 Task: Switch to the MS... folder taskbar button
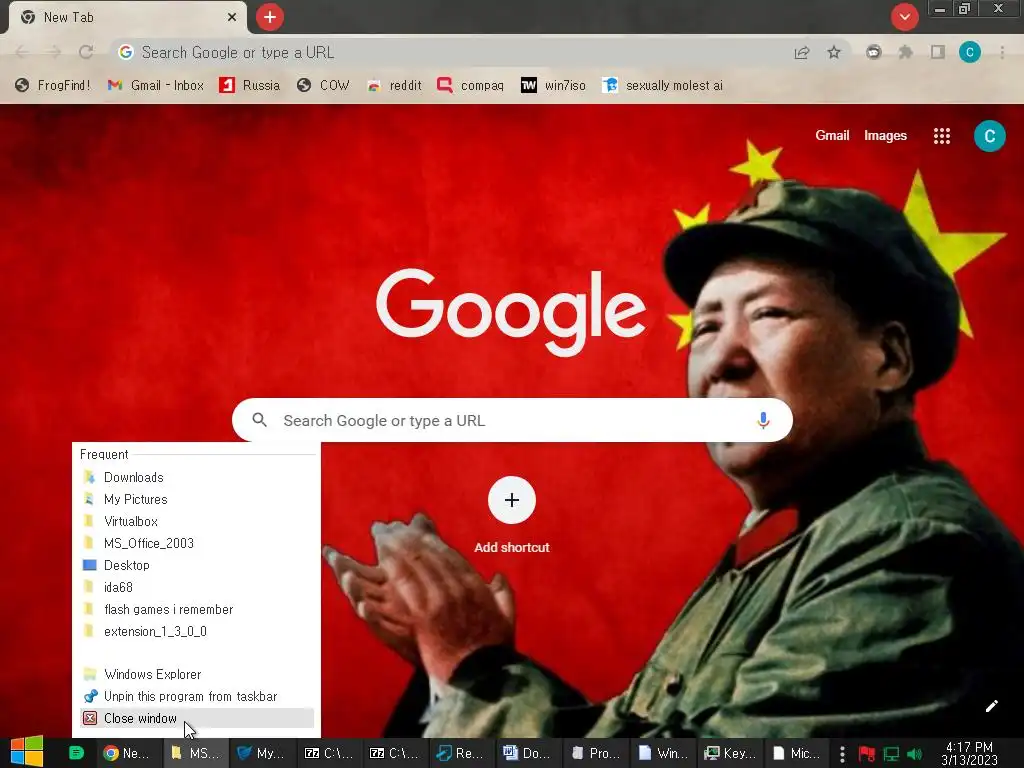[x=195, y=753]
